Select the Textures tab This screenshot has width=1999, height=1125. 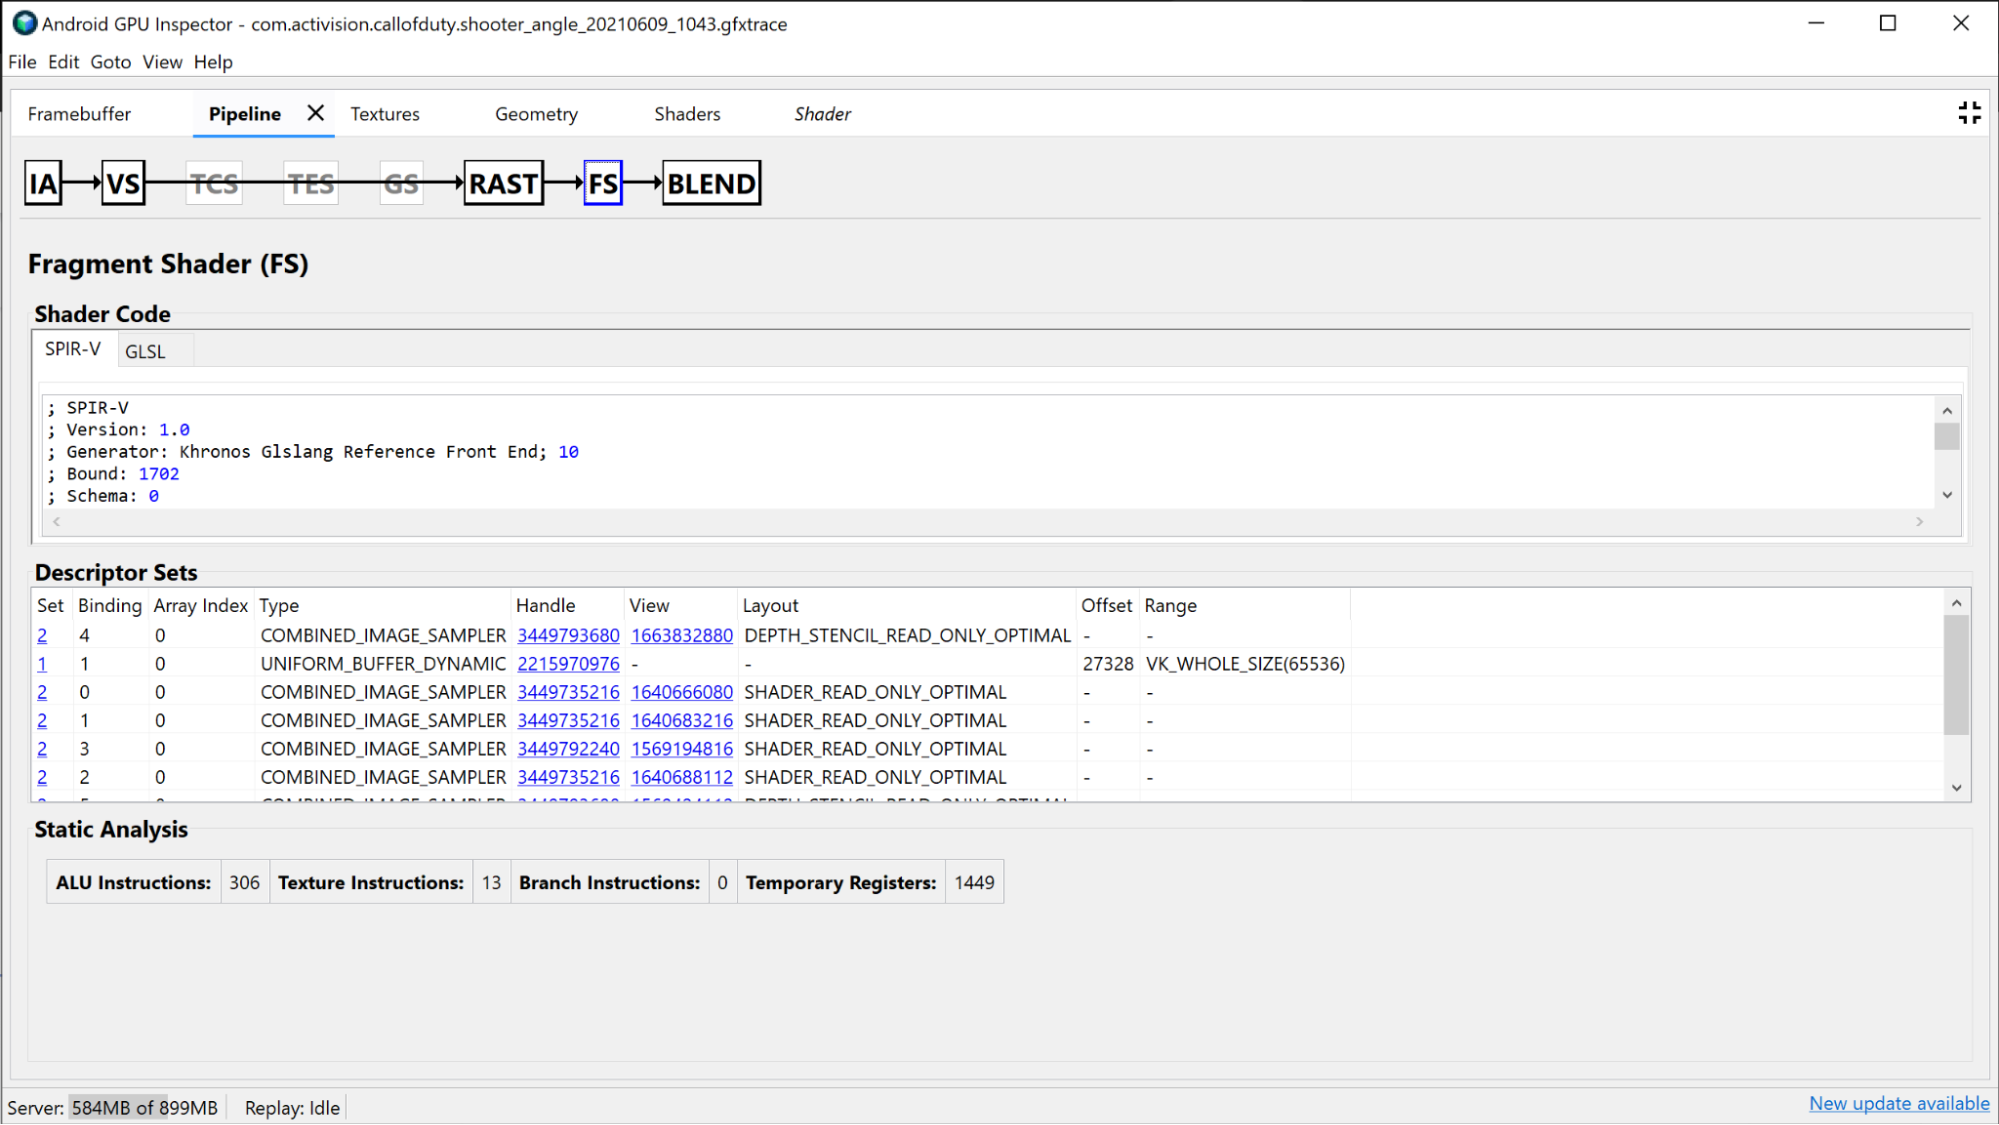click(x=384, y=114)
